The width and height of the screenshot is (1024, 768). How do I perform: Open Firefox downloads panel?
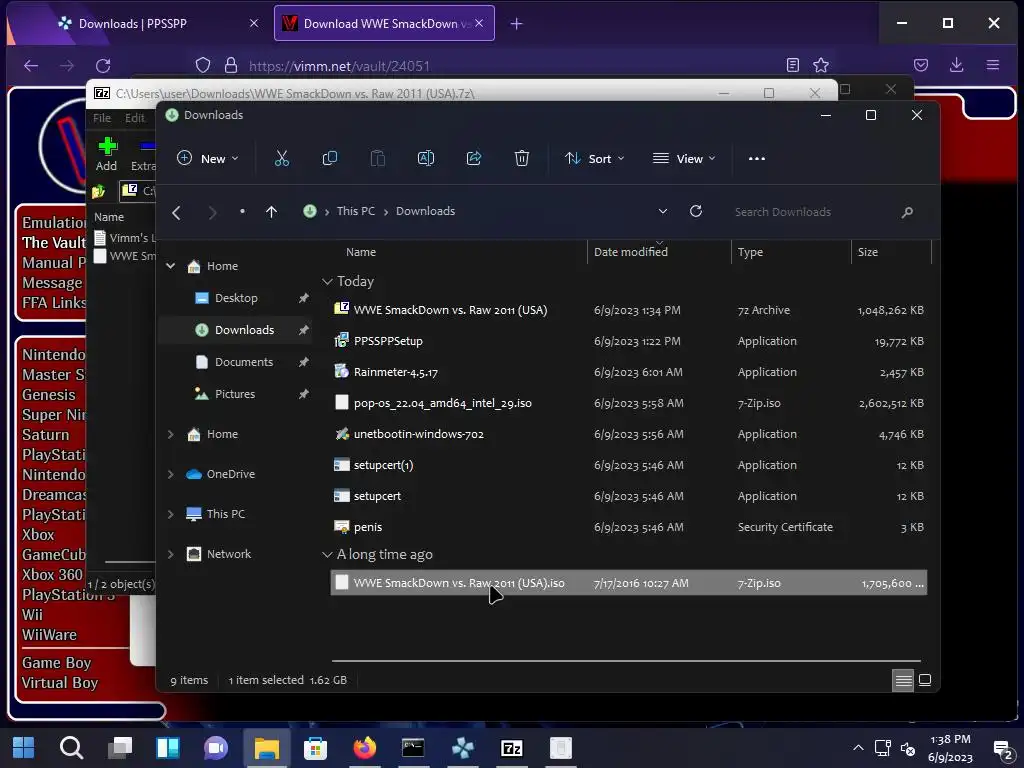click(x=956, y=65)
